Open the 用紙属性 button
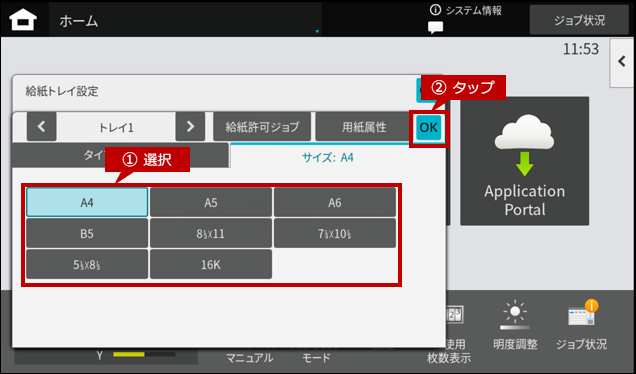Image resolution: width=636 pixels, height=374 pixels. 364,127
